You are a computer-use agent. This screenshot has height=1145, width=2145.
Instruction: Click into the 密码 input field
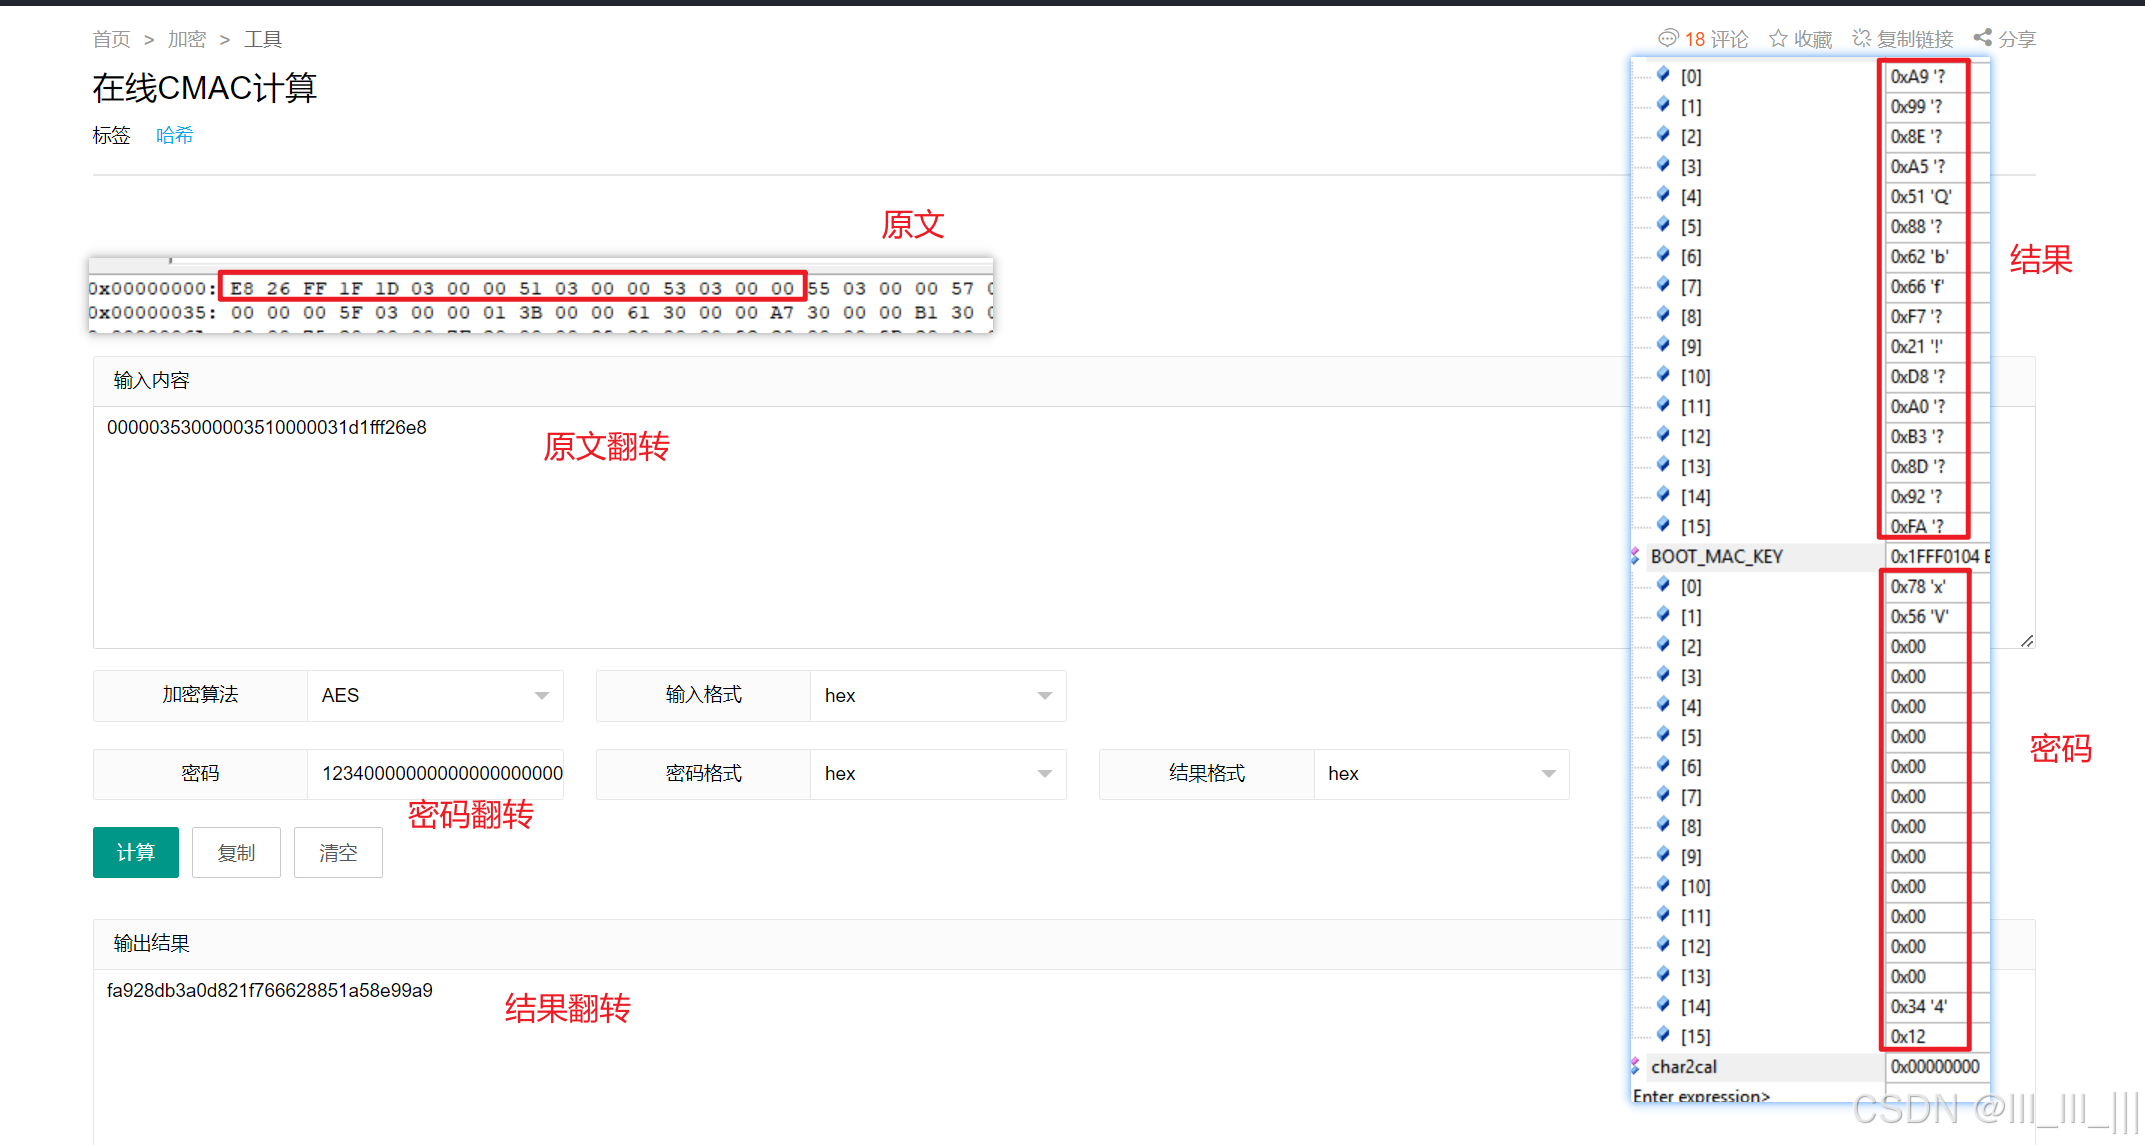pyautogui.click(x=435, y=773)
